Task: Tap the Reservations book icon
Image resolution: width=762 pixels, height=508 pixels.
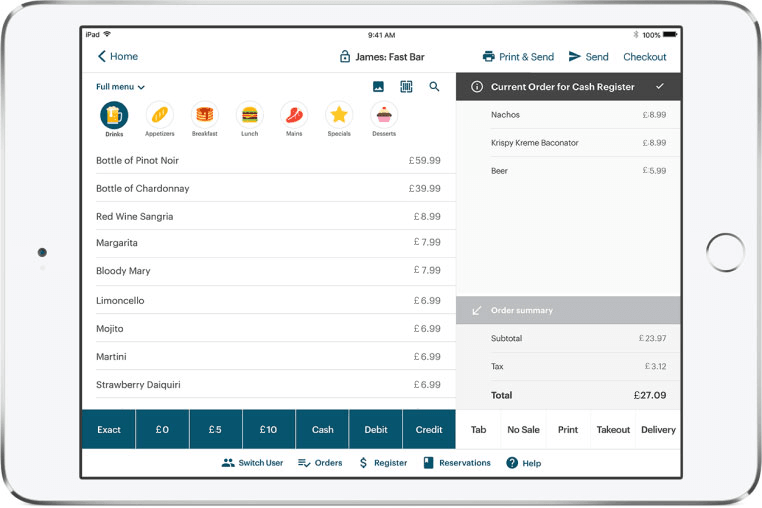Action: [x=428, y=463]
